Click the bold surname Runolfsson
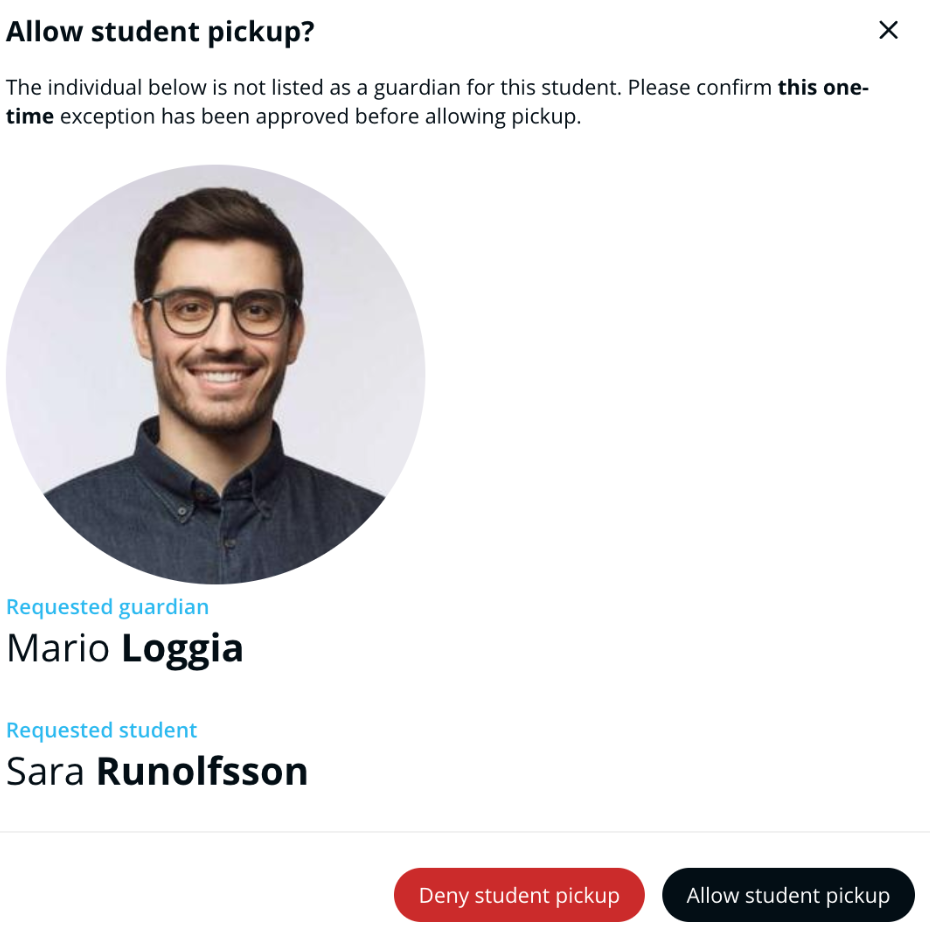This screenshot has height=929, width=930. [x=202, y=772]
